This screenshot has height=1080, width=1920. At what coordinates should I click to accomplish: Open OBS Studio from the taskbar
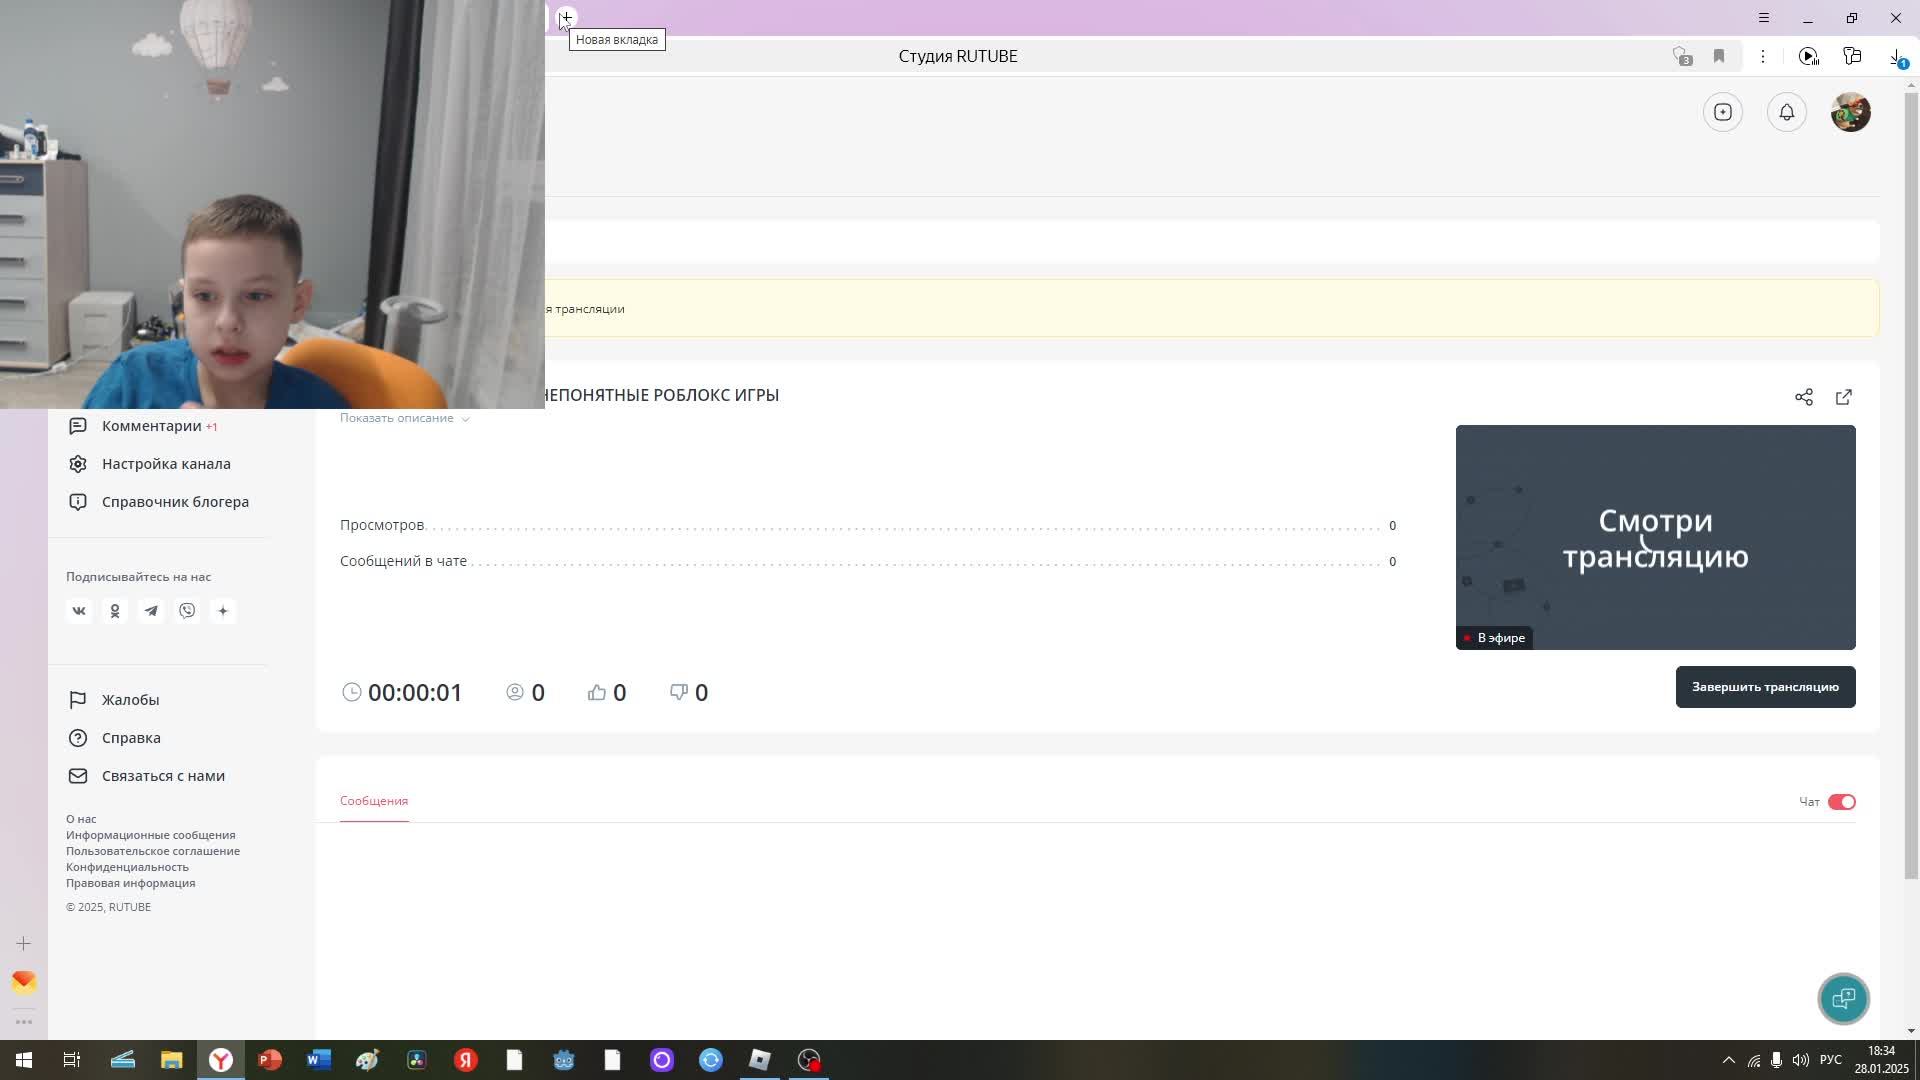(809, 1060)
